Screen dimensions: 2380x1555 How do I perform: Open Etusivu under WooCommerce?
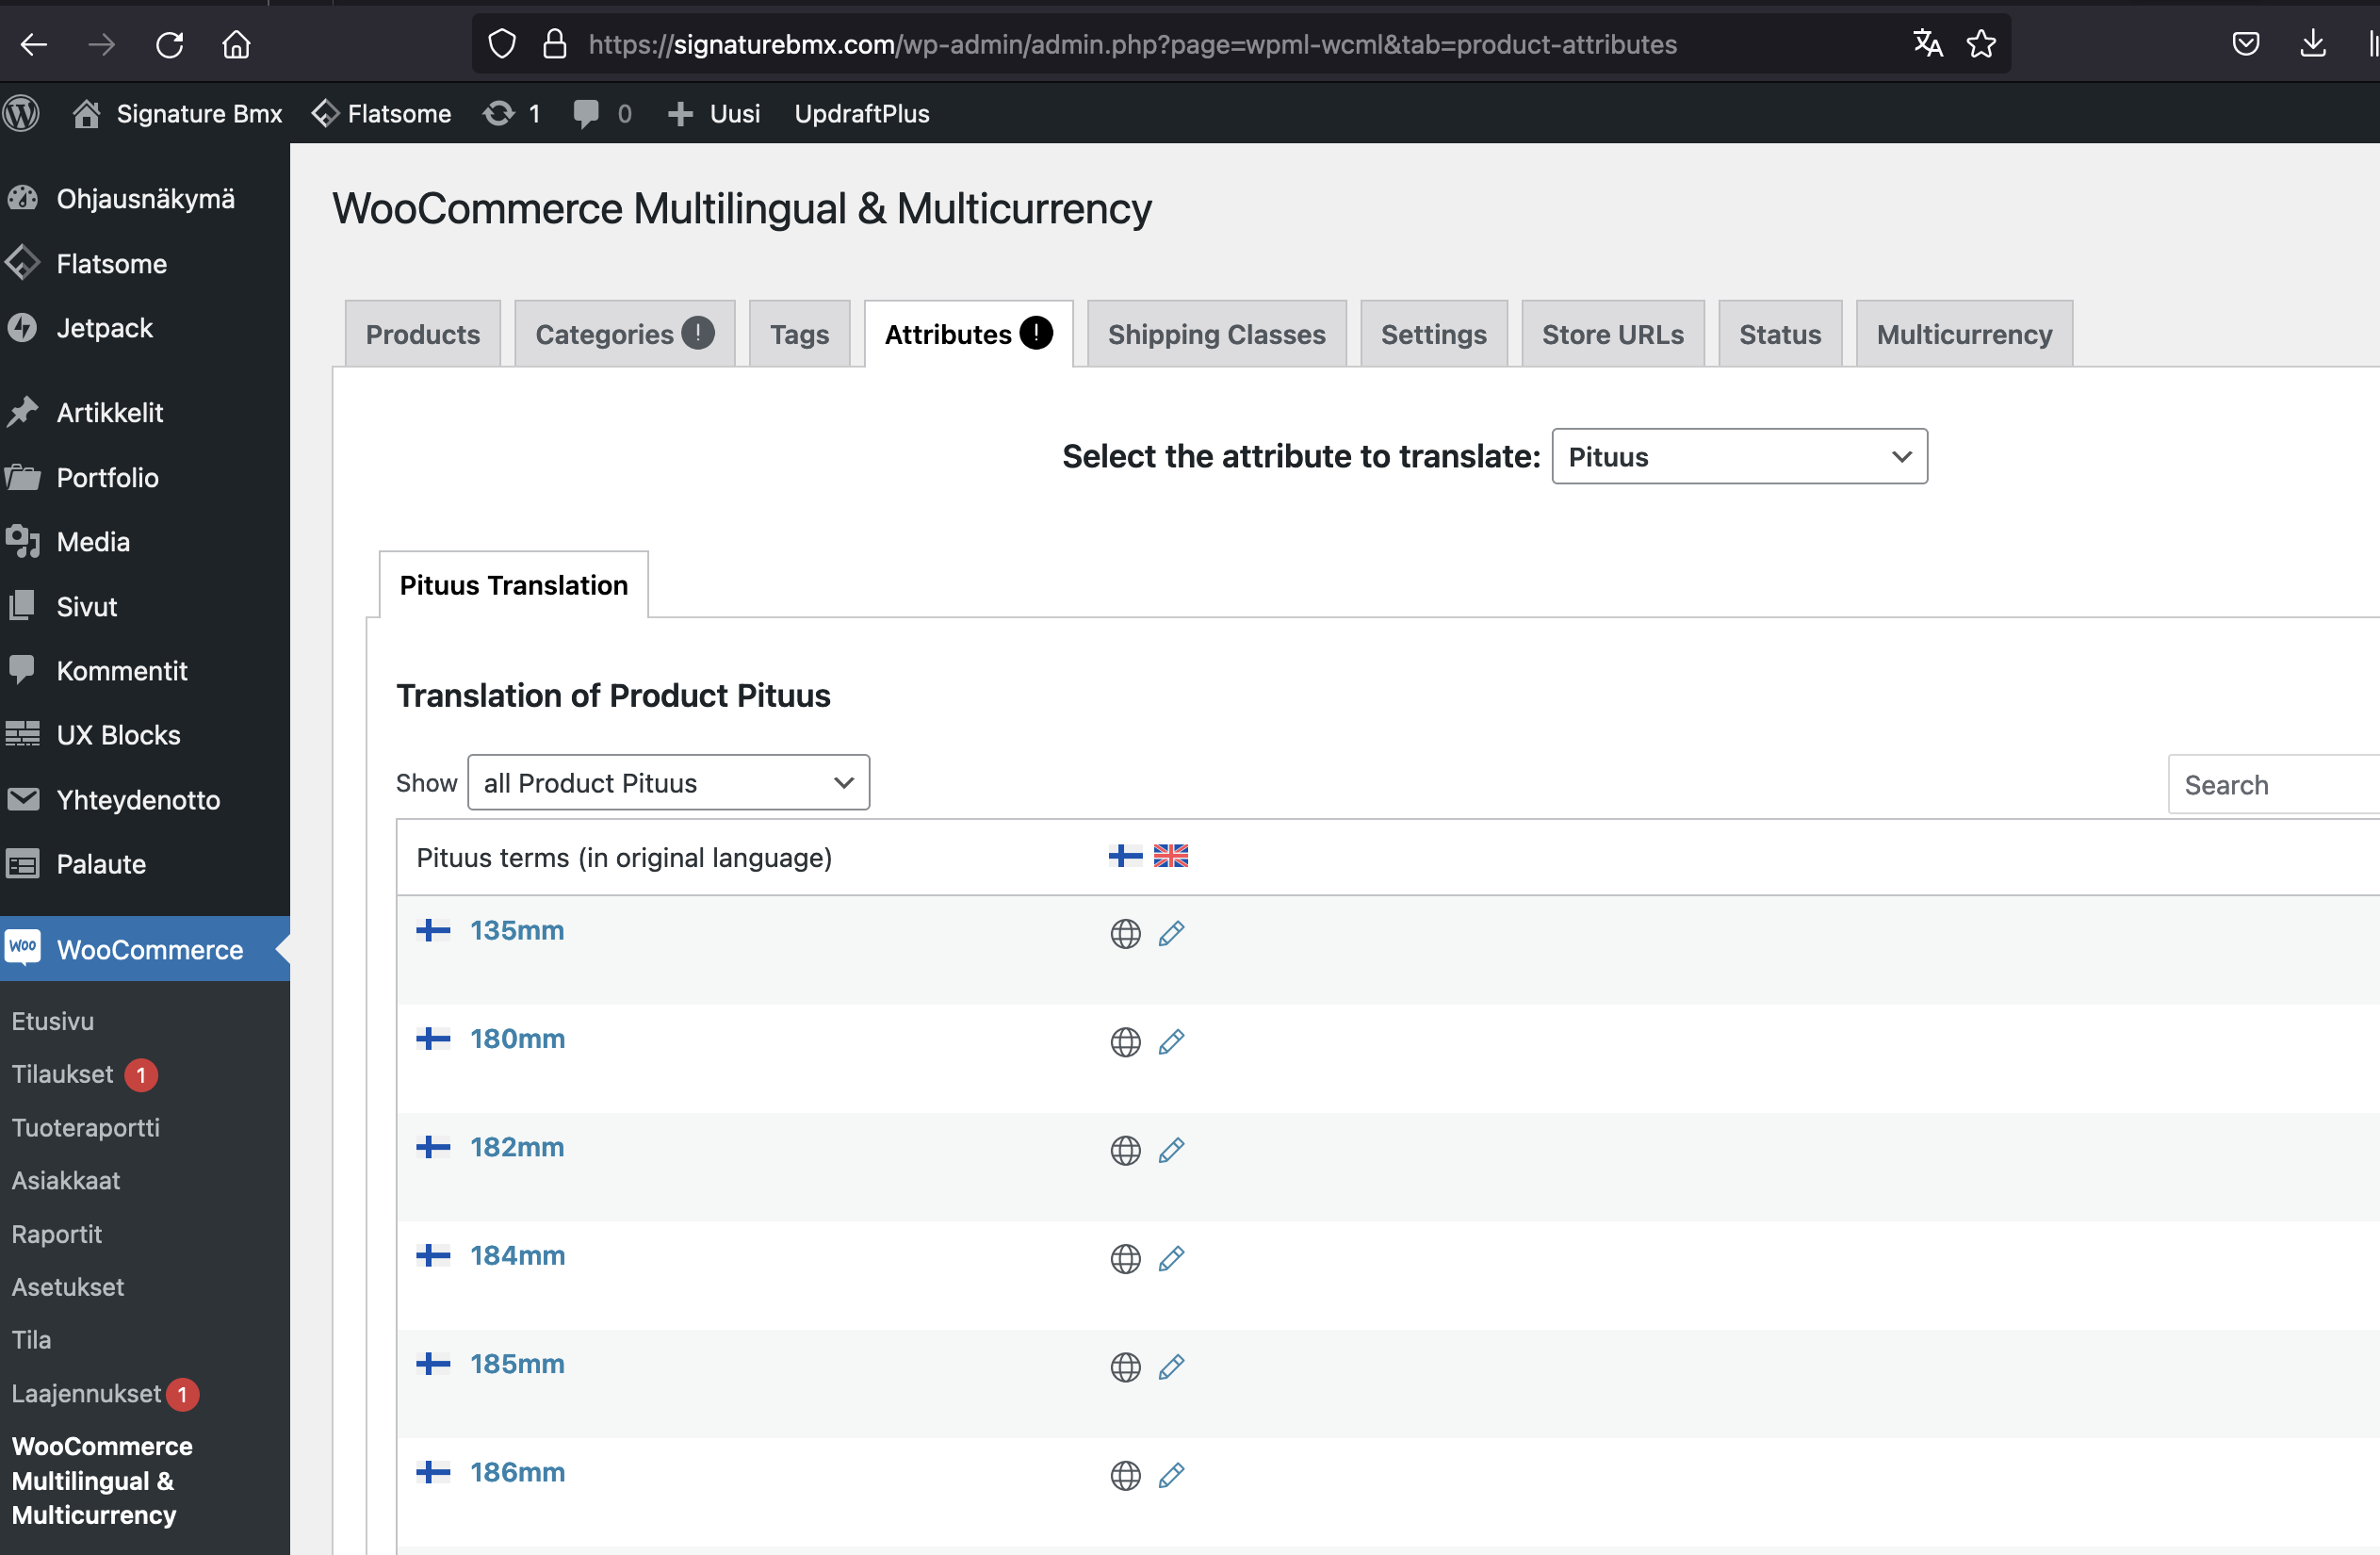(53, 1021)
